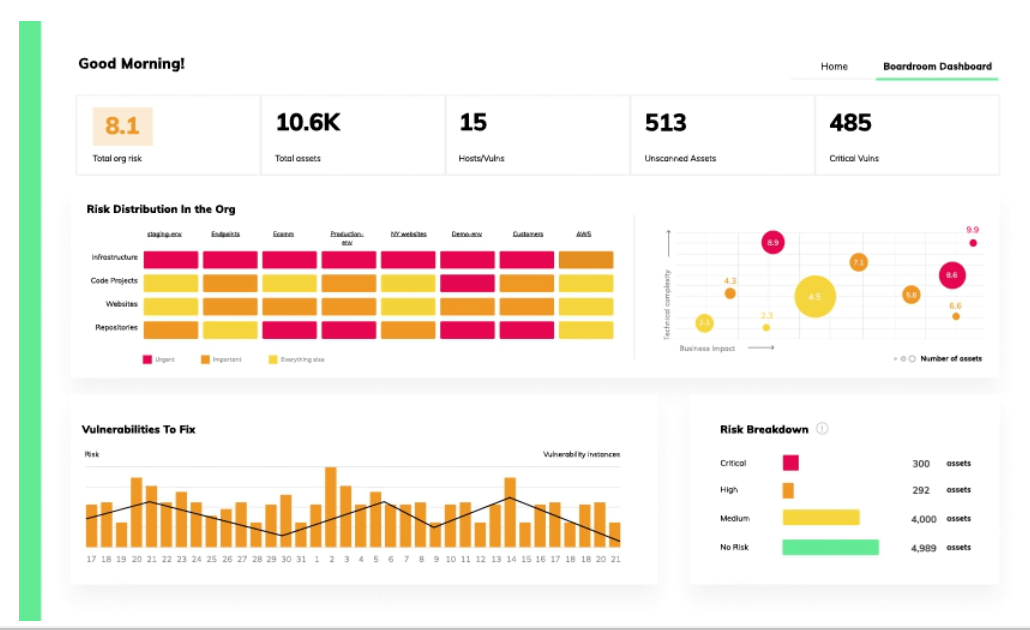
Task: Select the Infrastructure Production-env heatmap cell
Action: coord(349,259)
